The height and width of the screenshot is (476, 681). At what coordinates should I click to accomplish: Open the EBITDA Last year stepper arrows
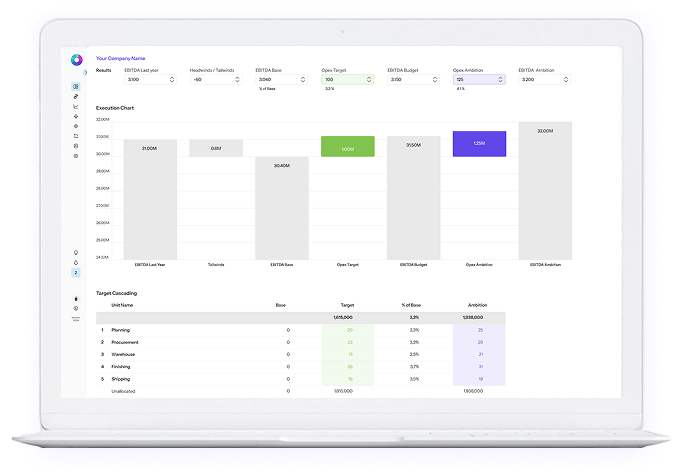(x=173, y=79)
